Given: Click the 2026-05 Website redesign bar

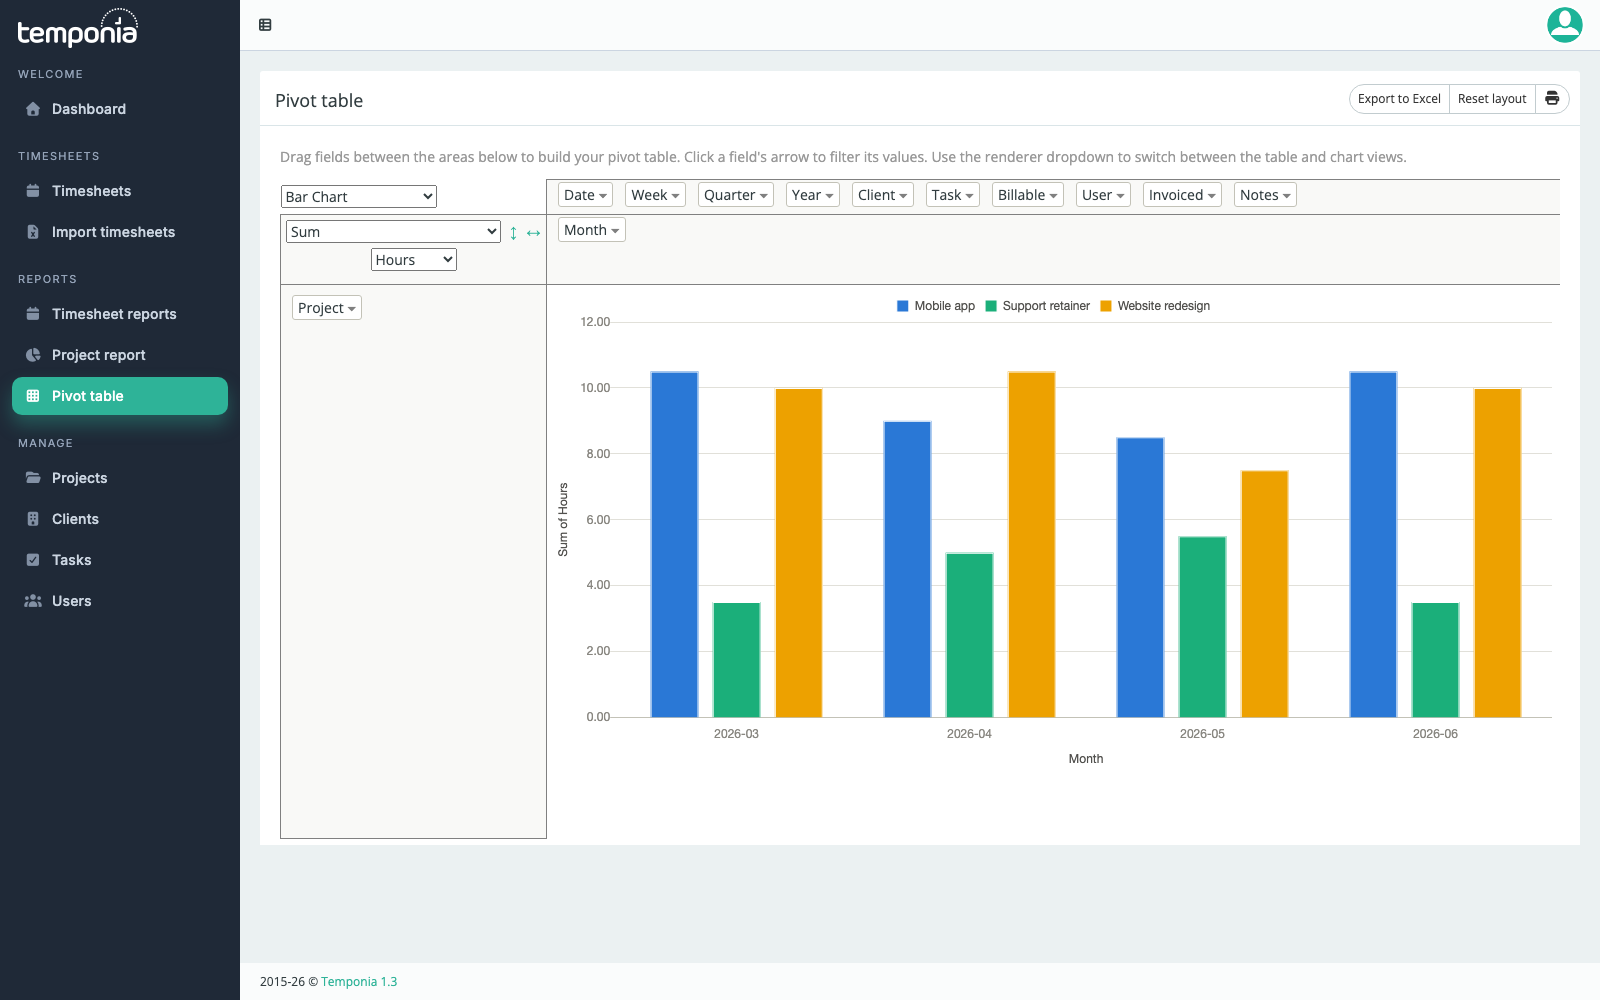Looking at the screenshot, I should (1264, 594).
